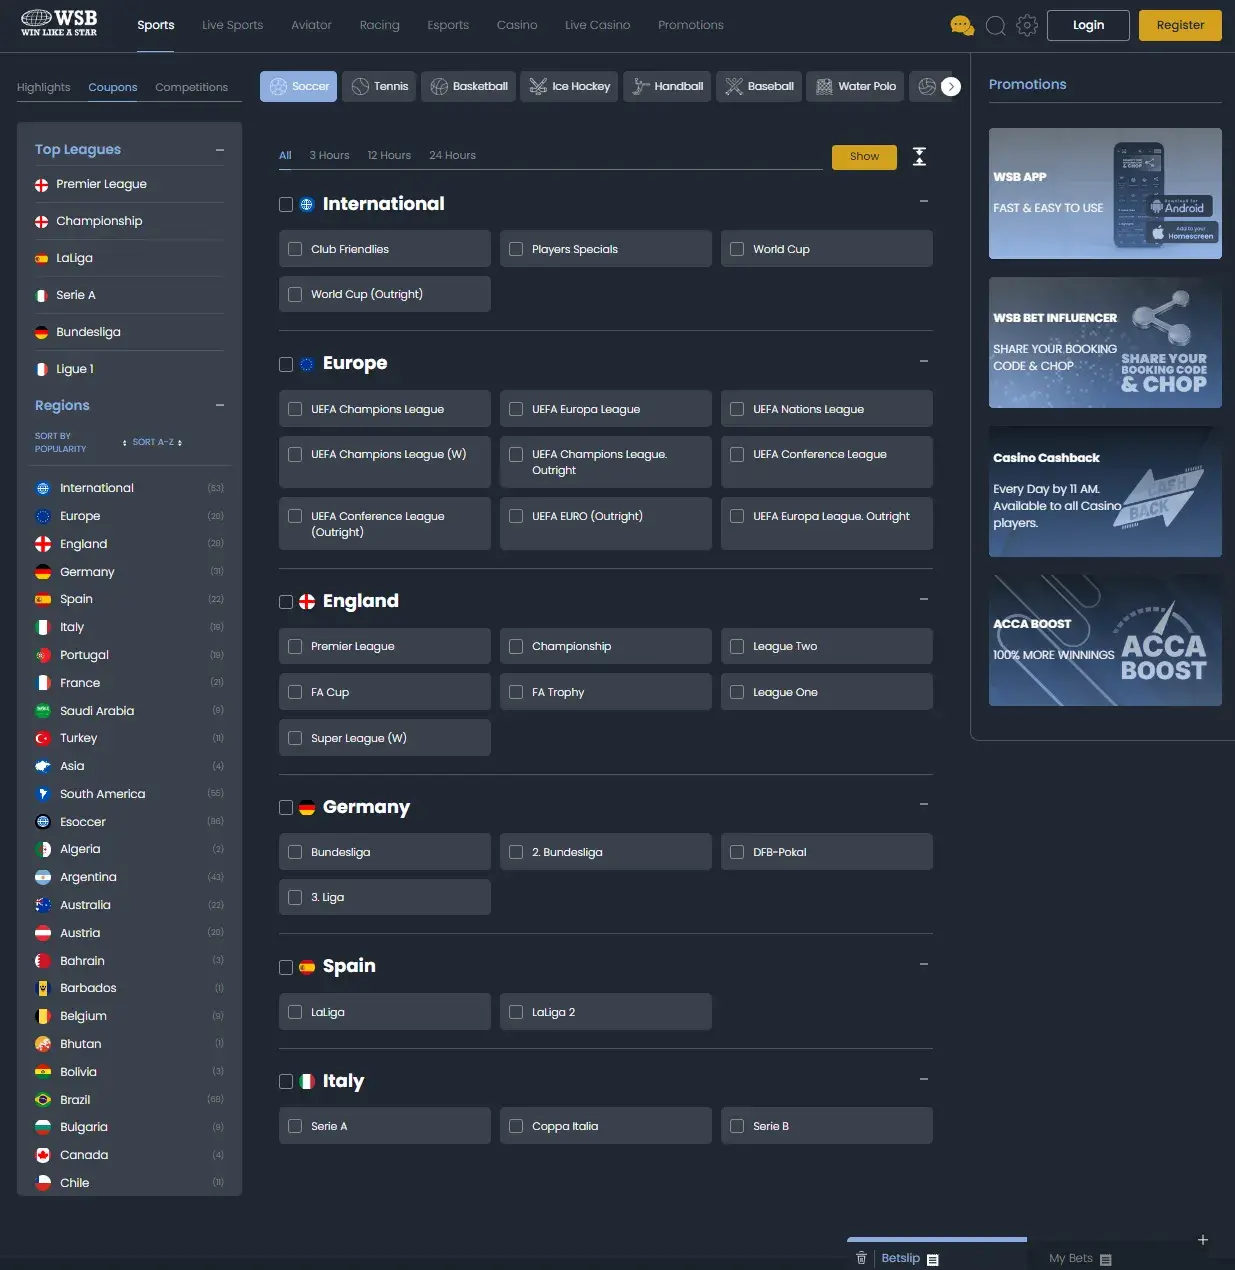Click the Bundesliga flag in Top Leagues
This screenshot has height=1270, width=1235.
click(42, 333)
